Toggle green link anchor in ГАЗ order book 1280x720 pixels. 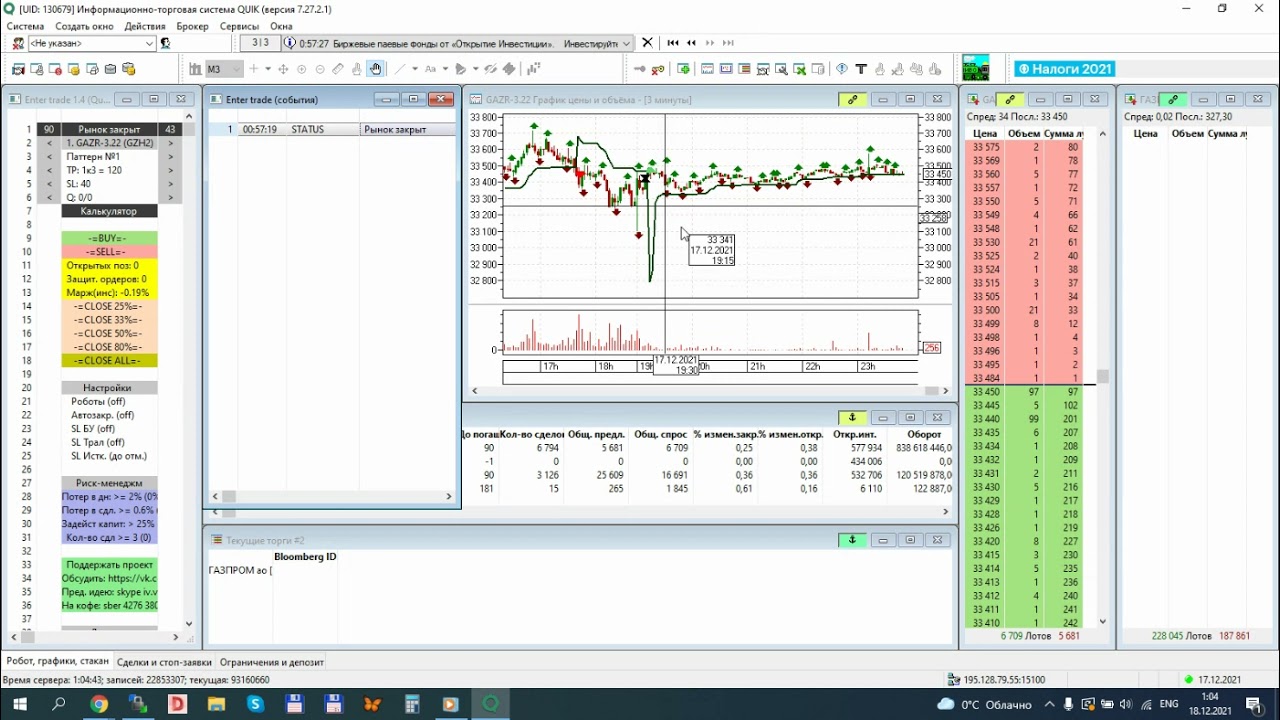pos(1172,99)
